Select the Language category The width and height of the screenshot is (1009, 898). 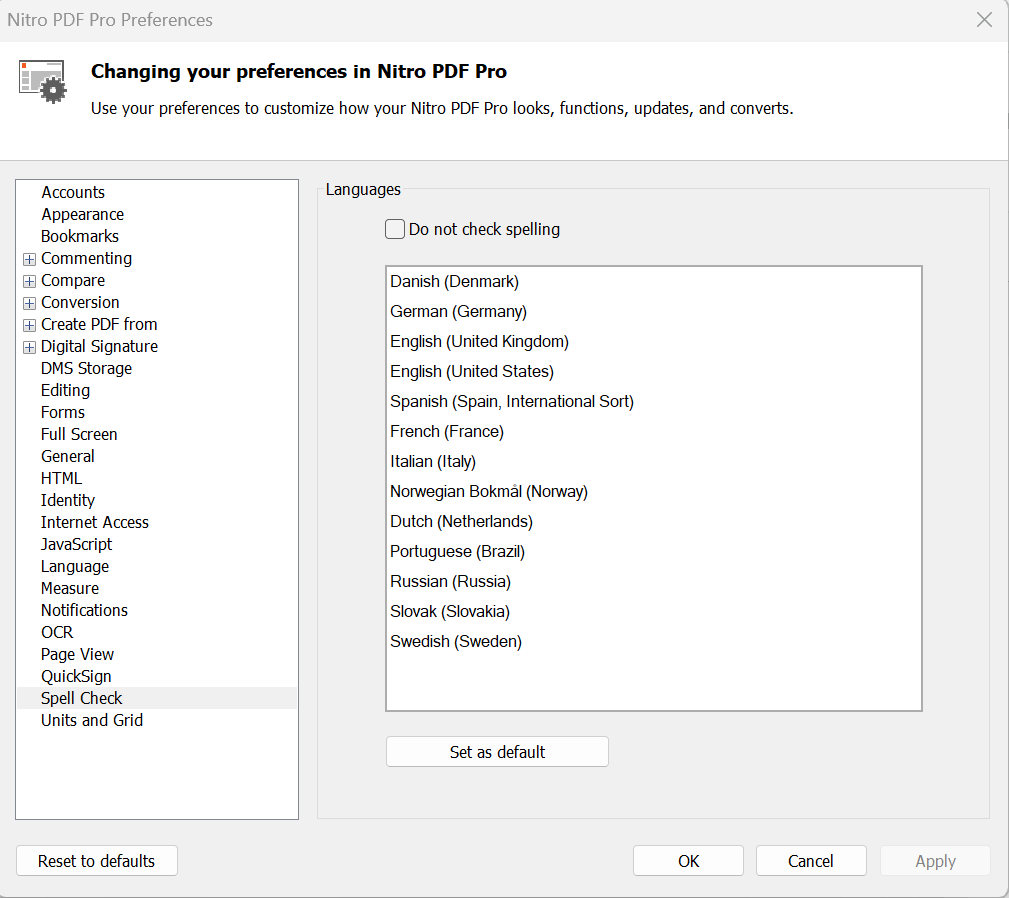75,566
